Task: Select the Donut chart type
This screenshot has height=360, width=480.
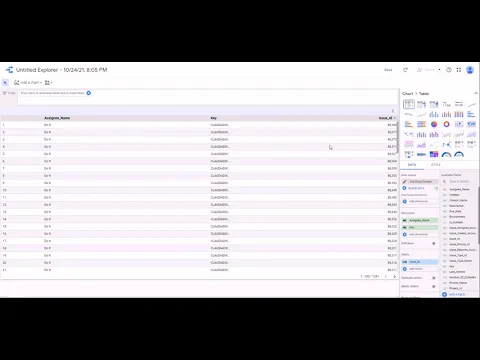Action: click(x=446, y=124)
